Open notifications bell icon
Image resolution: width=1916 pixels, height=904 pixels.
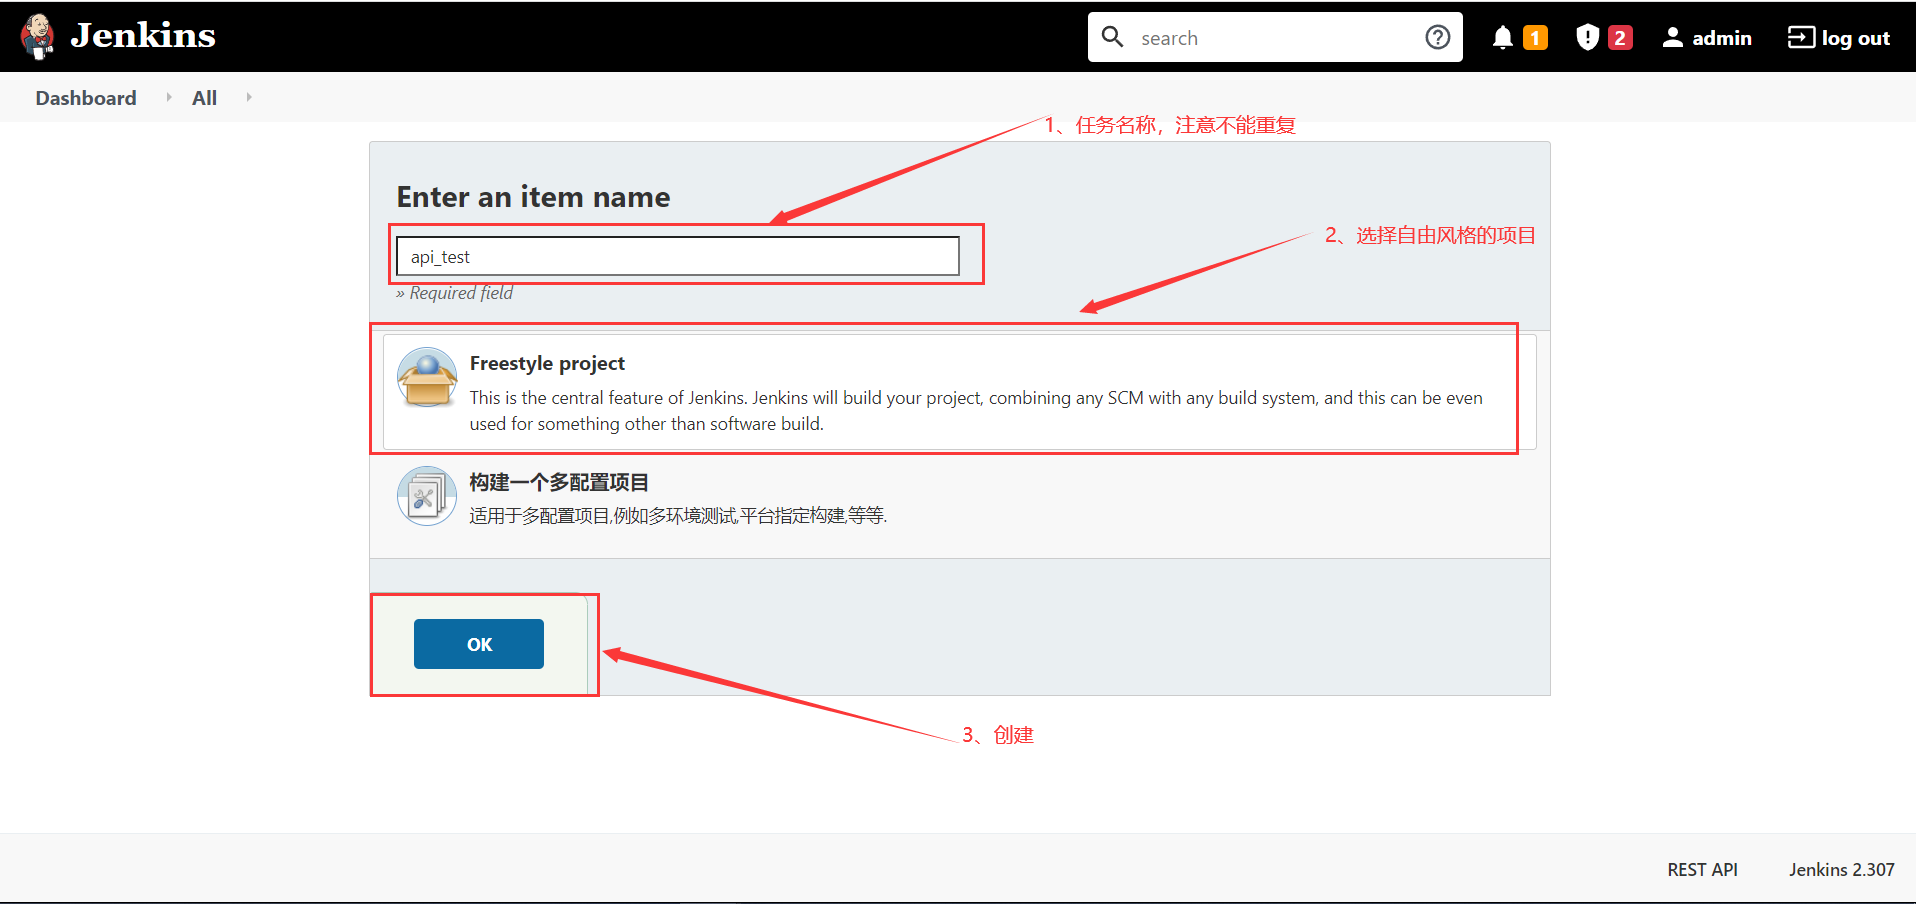pos(1502,38)
